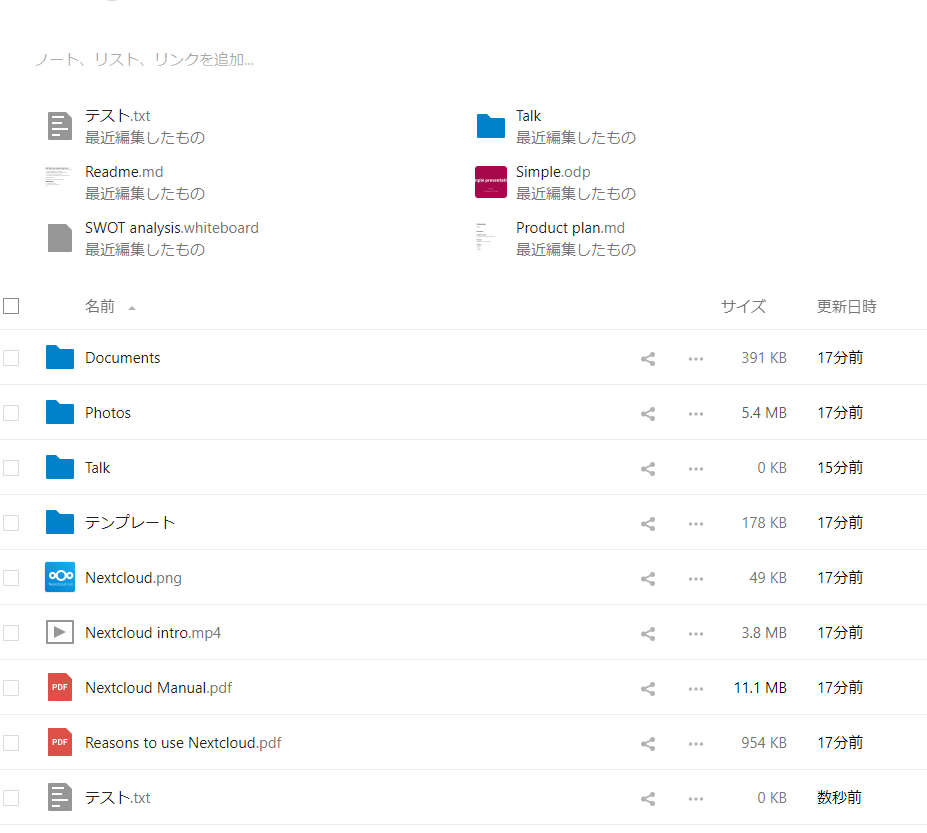Share the Nextcloud Manual.pdf file

point(648,688)
